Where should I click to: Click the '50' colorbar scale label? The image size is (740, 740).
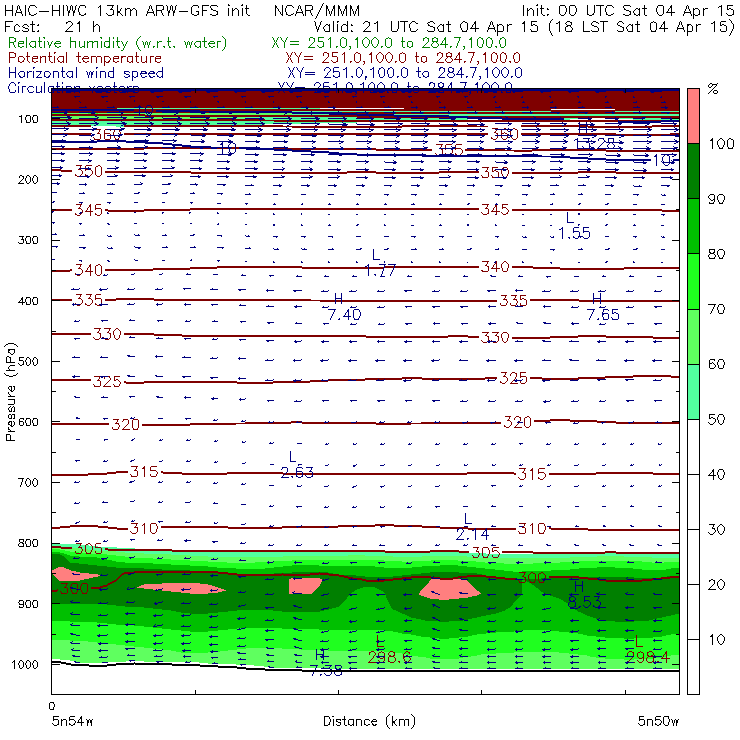click(x=717, y=420)
